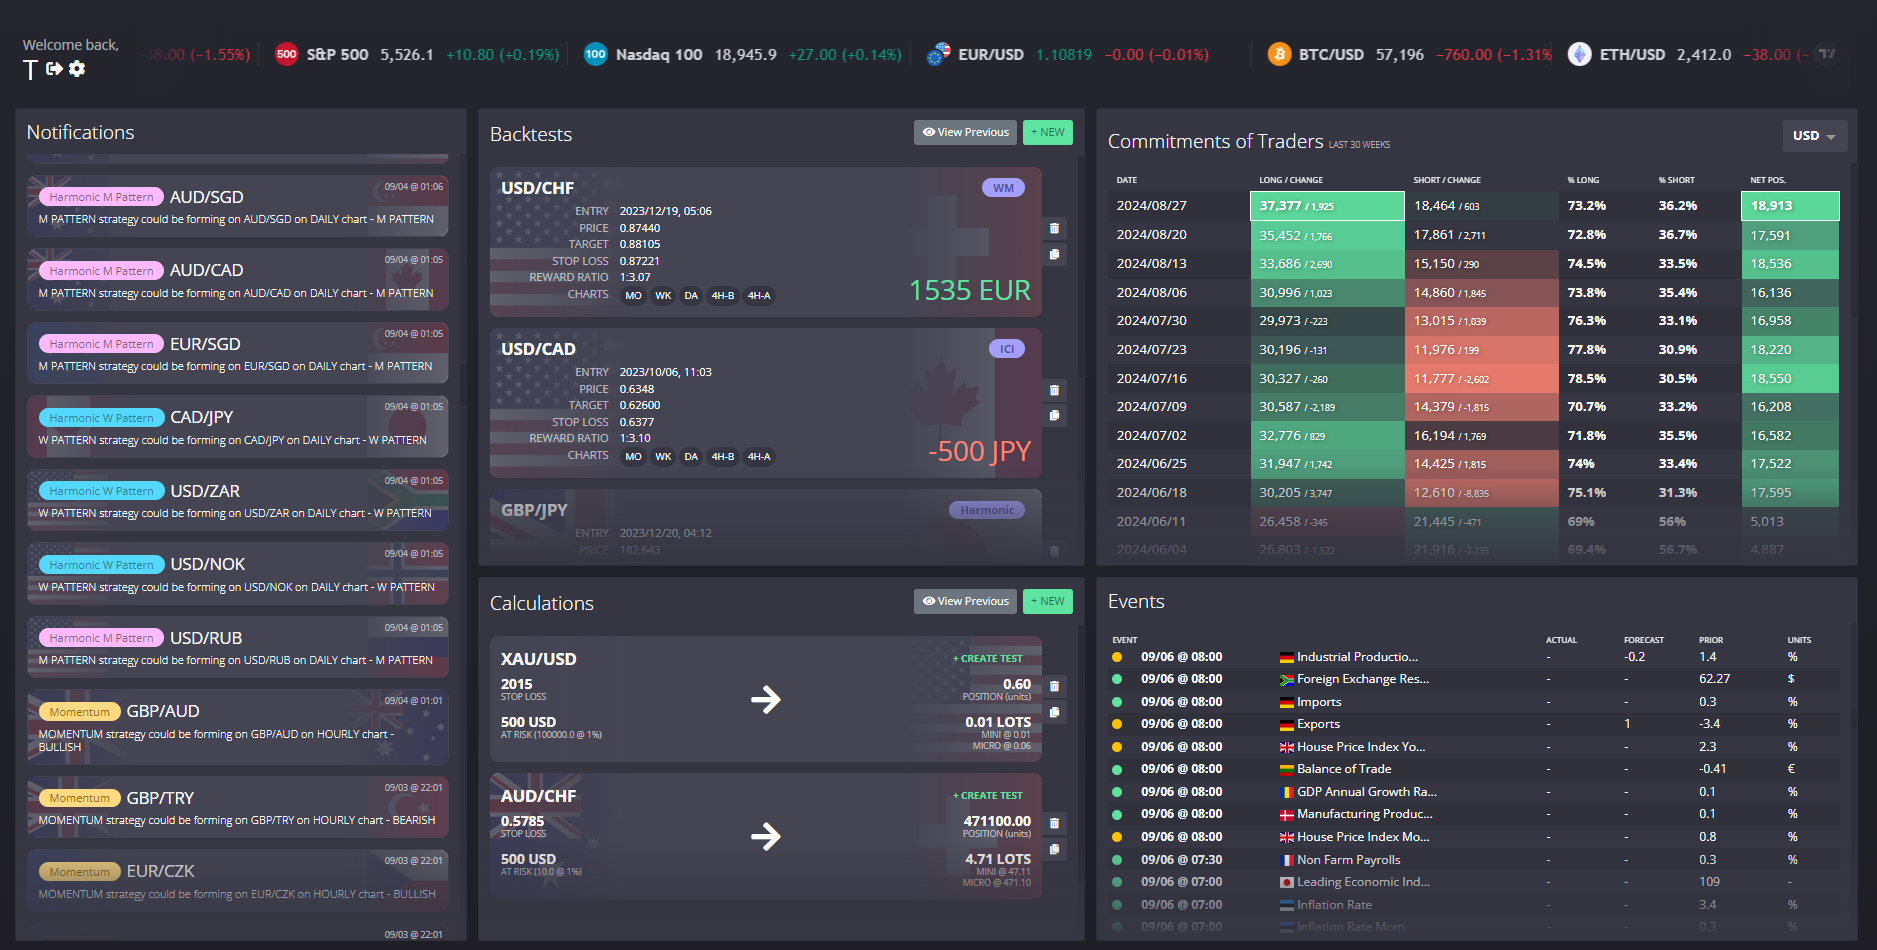Open the USD currency dropdown in Commitments of Traders
1877x950 pixels.
[x=1814, y=135]
